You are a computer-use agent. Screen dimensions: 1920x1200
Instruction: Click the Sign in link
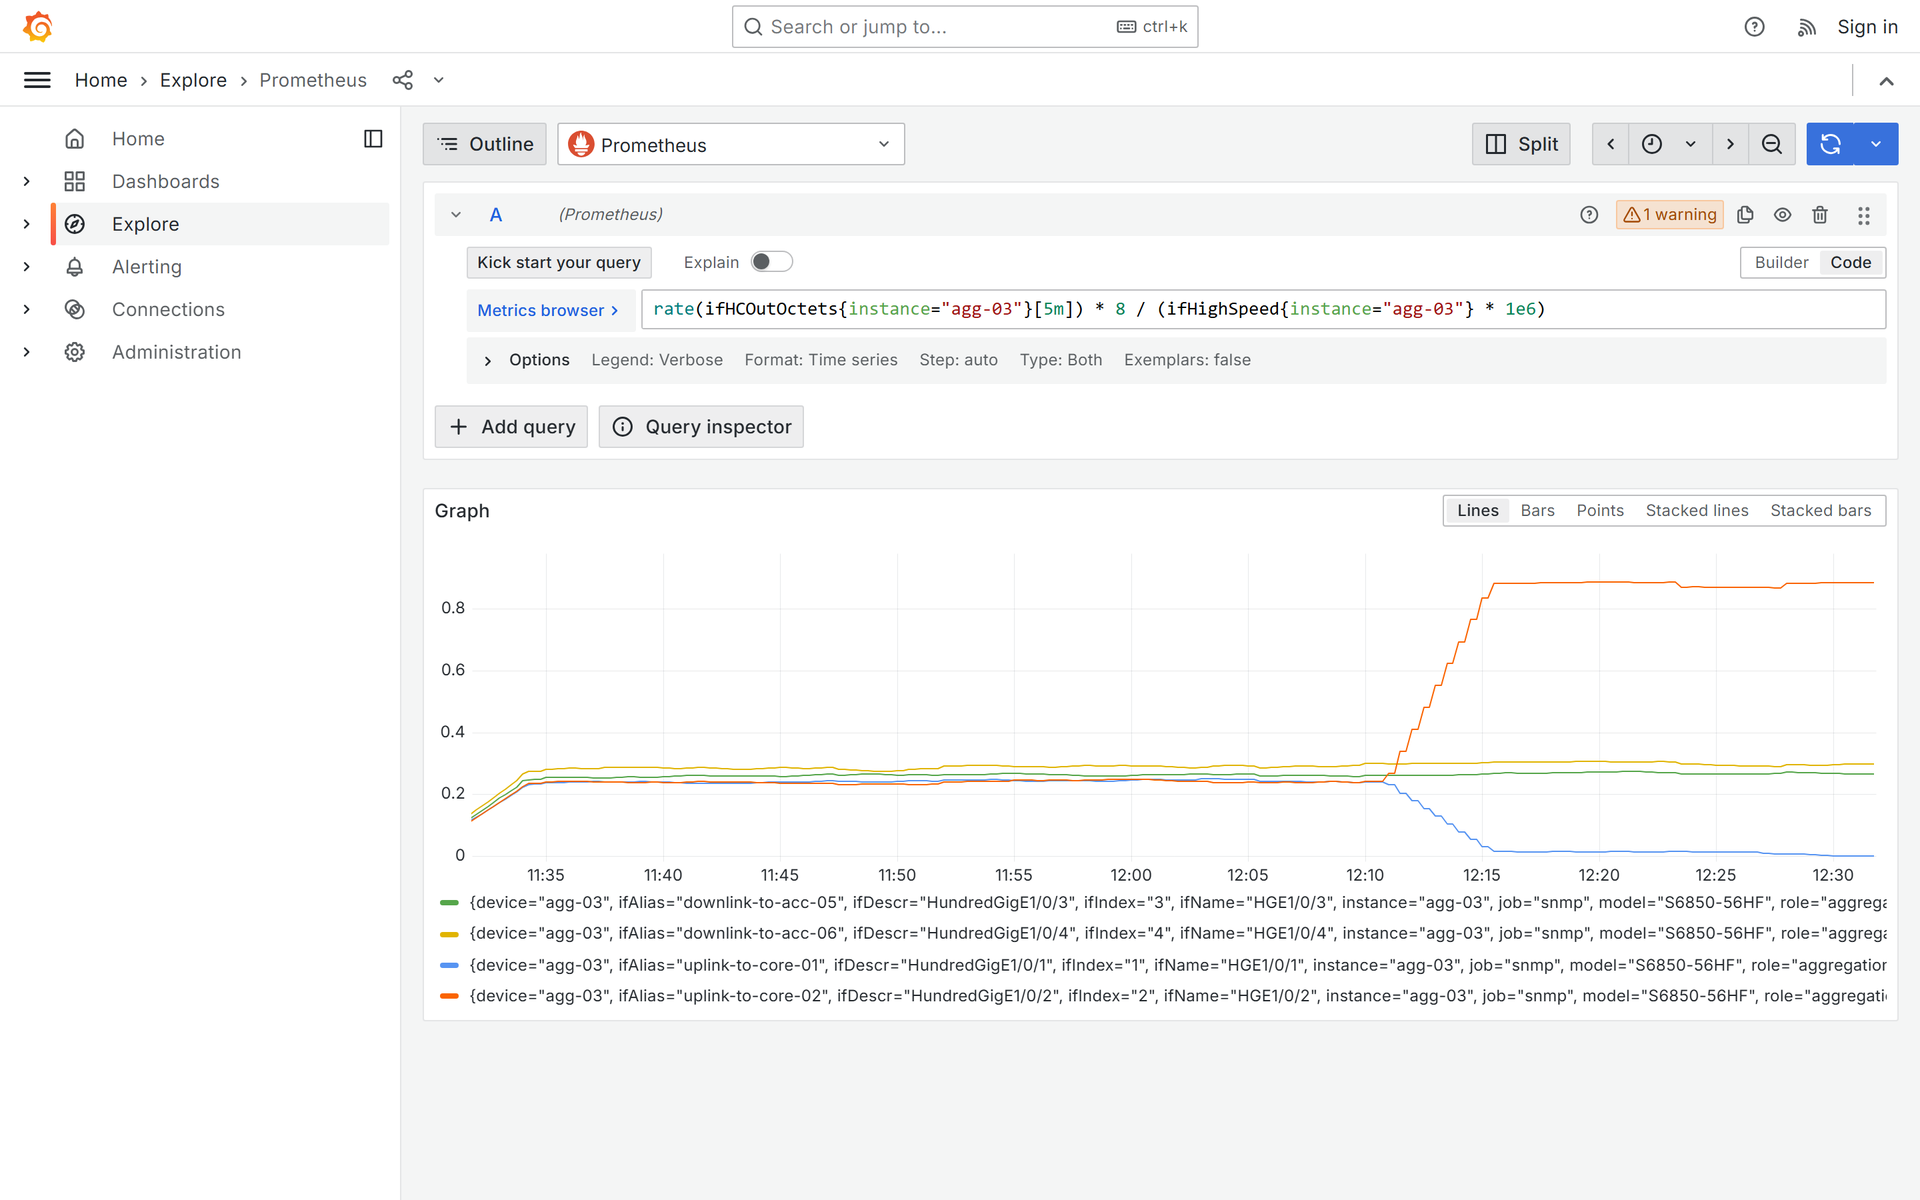pyautogui.click(x=1867, y=27)
